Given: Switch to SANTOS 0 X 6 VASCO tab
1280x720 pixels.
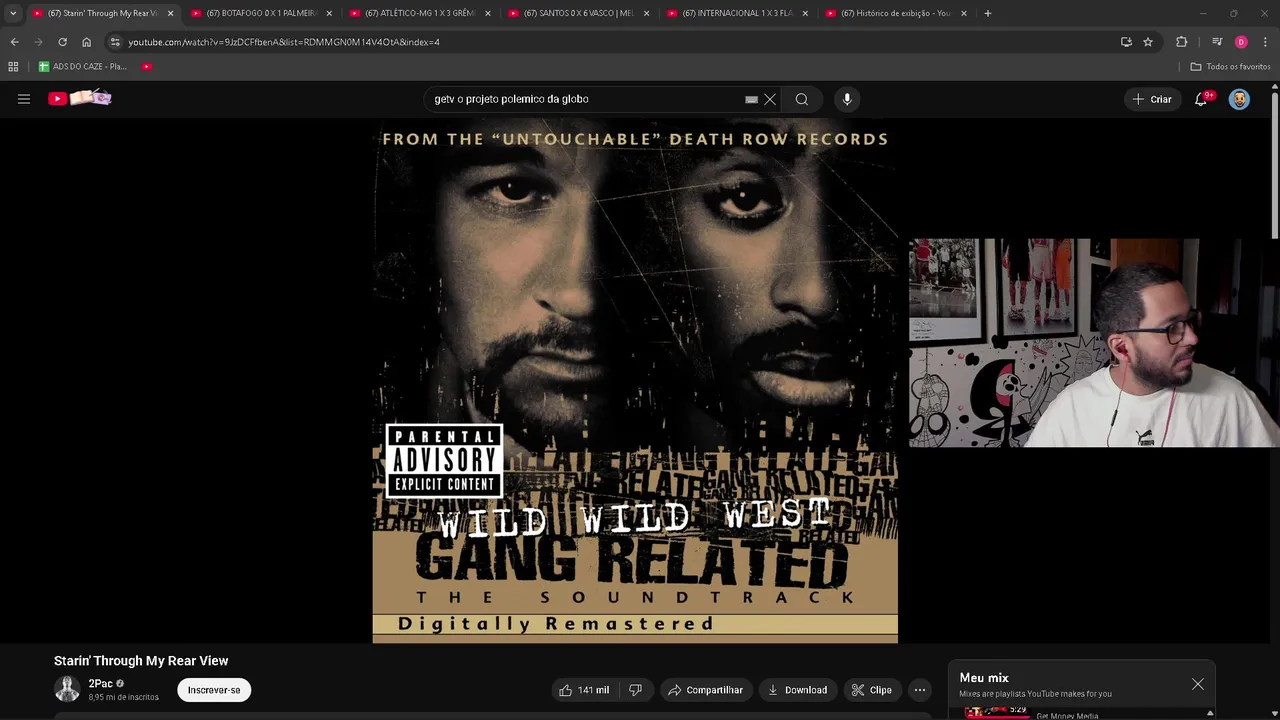Looking at the screenshot, I should (x=578, y=13).
